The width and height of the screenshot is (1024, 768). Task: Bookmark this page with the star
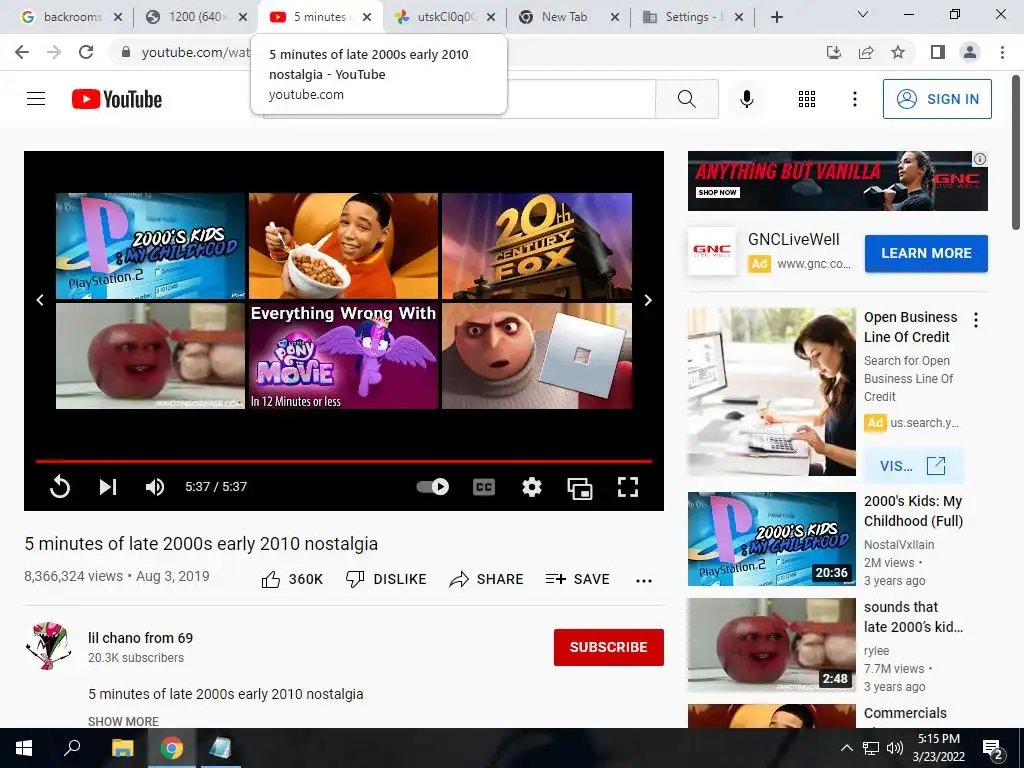(x=898, y=52)
